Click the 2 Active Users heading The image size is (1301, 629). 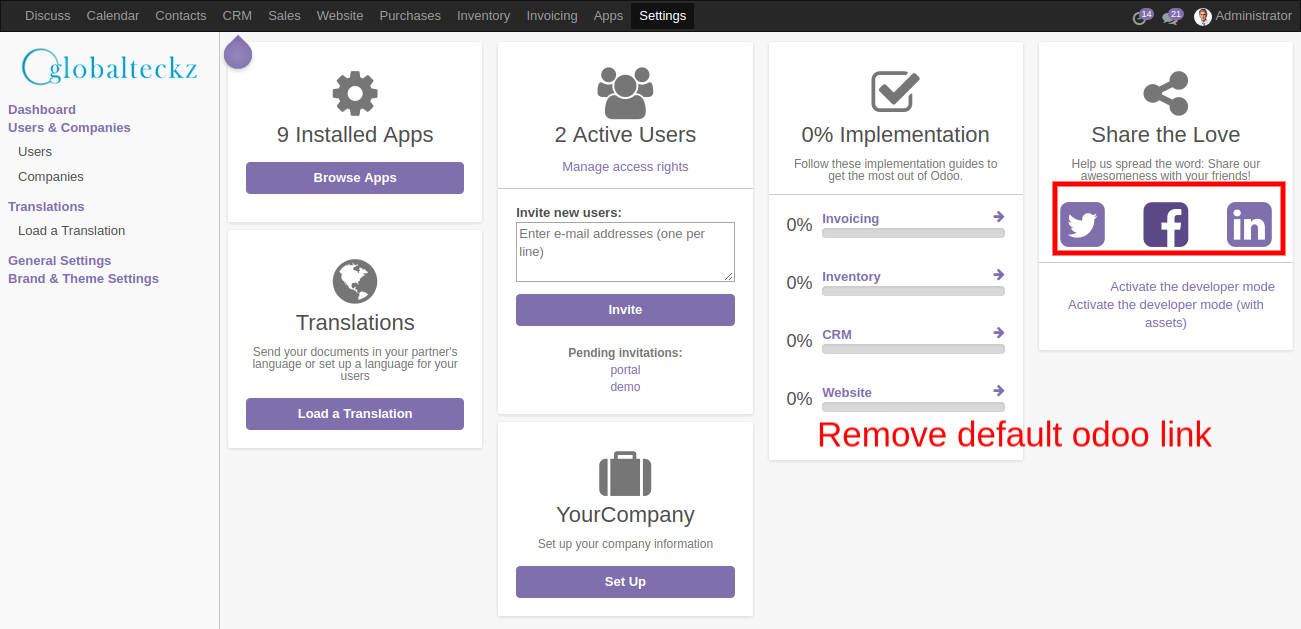tap(625, 135)
